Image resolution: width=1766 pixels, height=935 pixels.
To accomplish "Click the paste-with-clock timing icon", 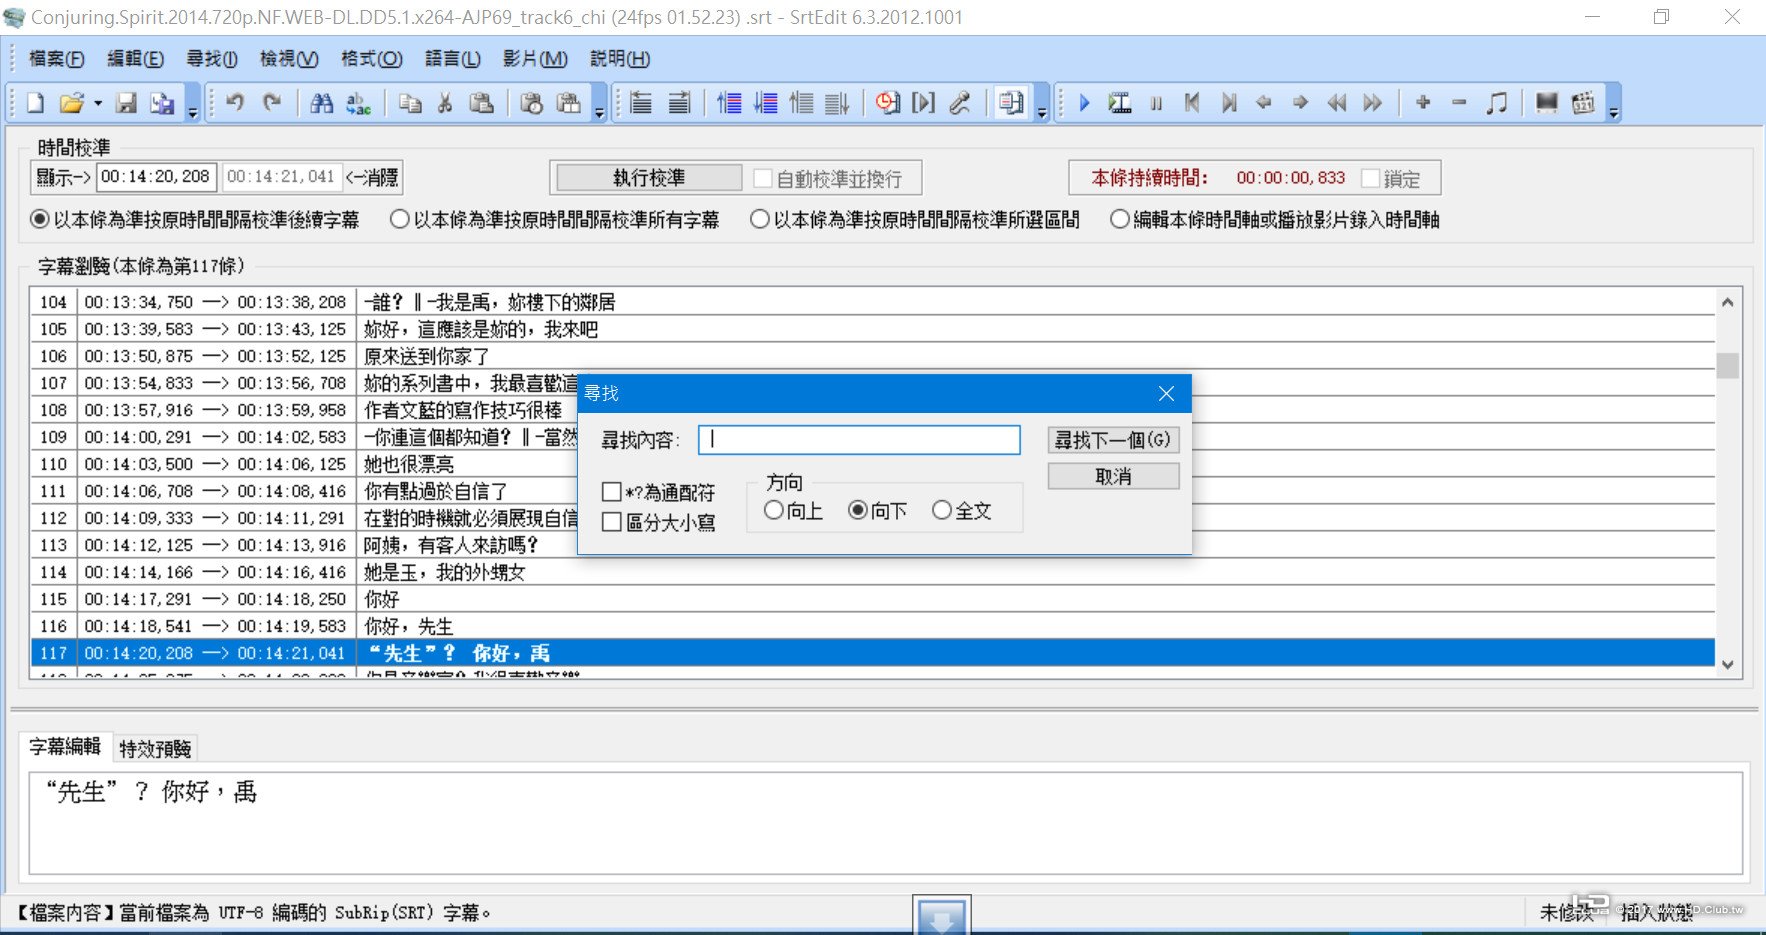I will pos(532,103).
